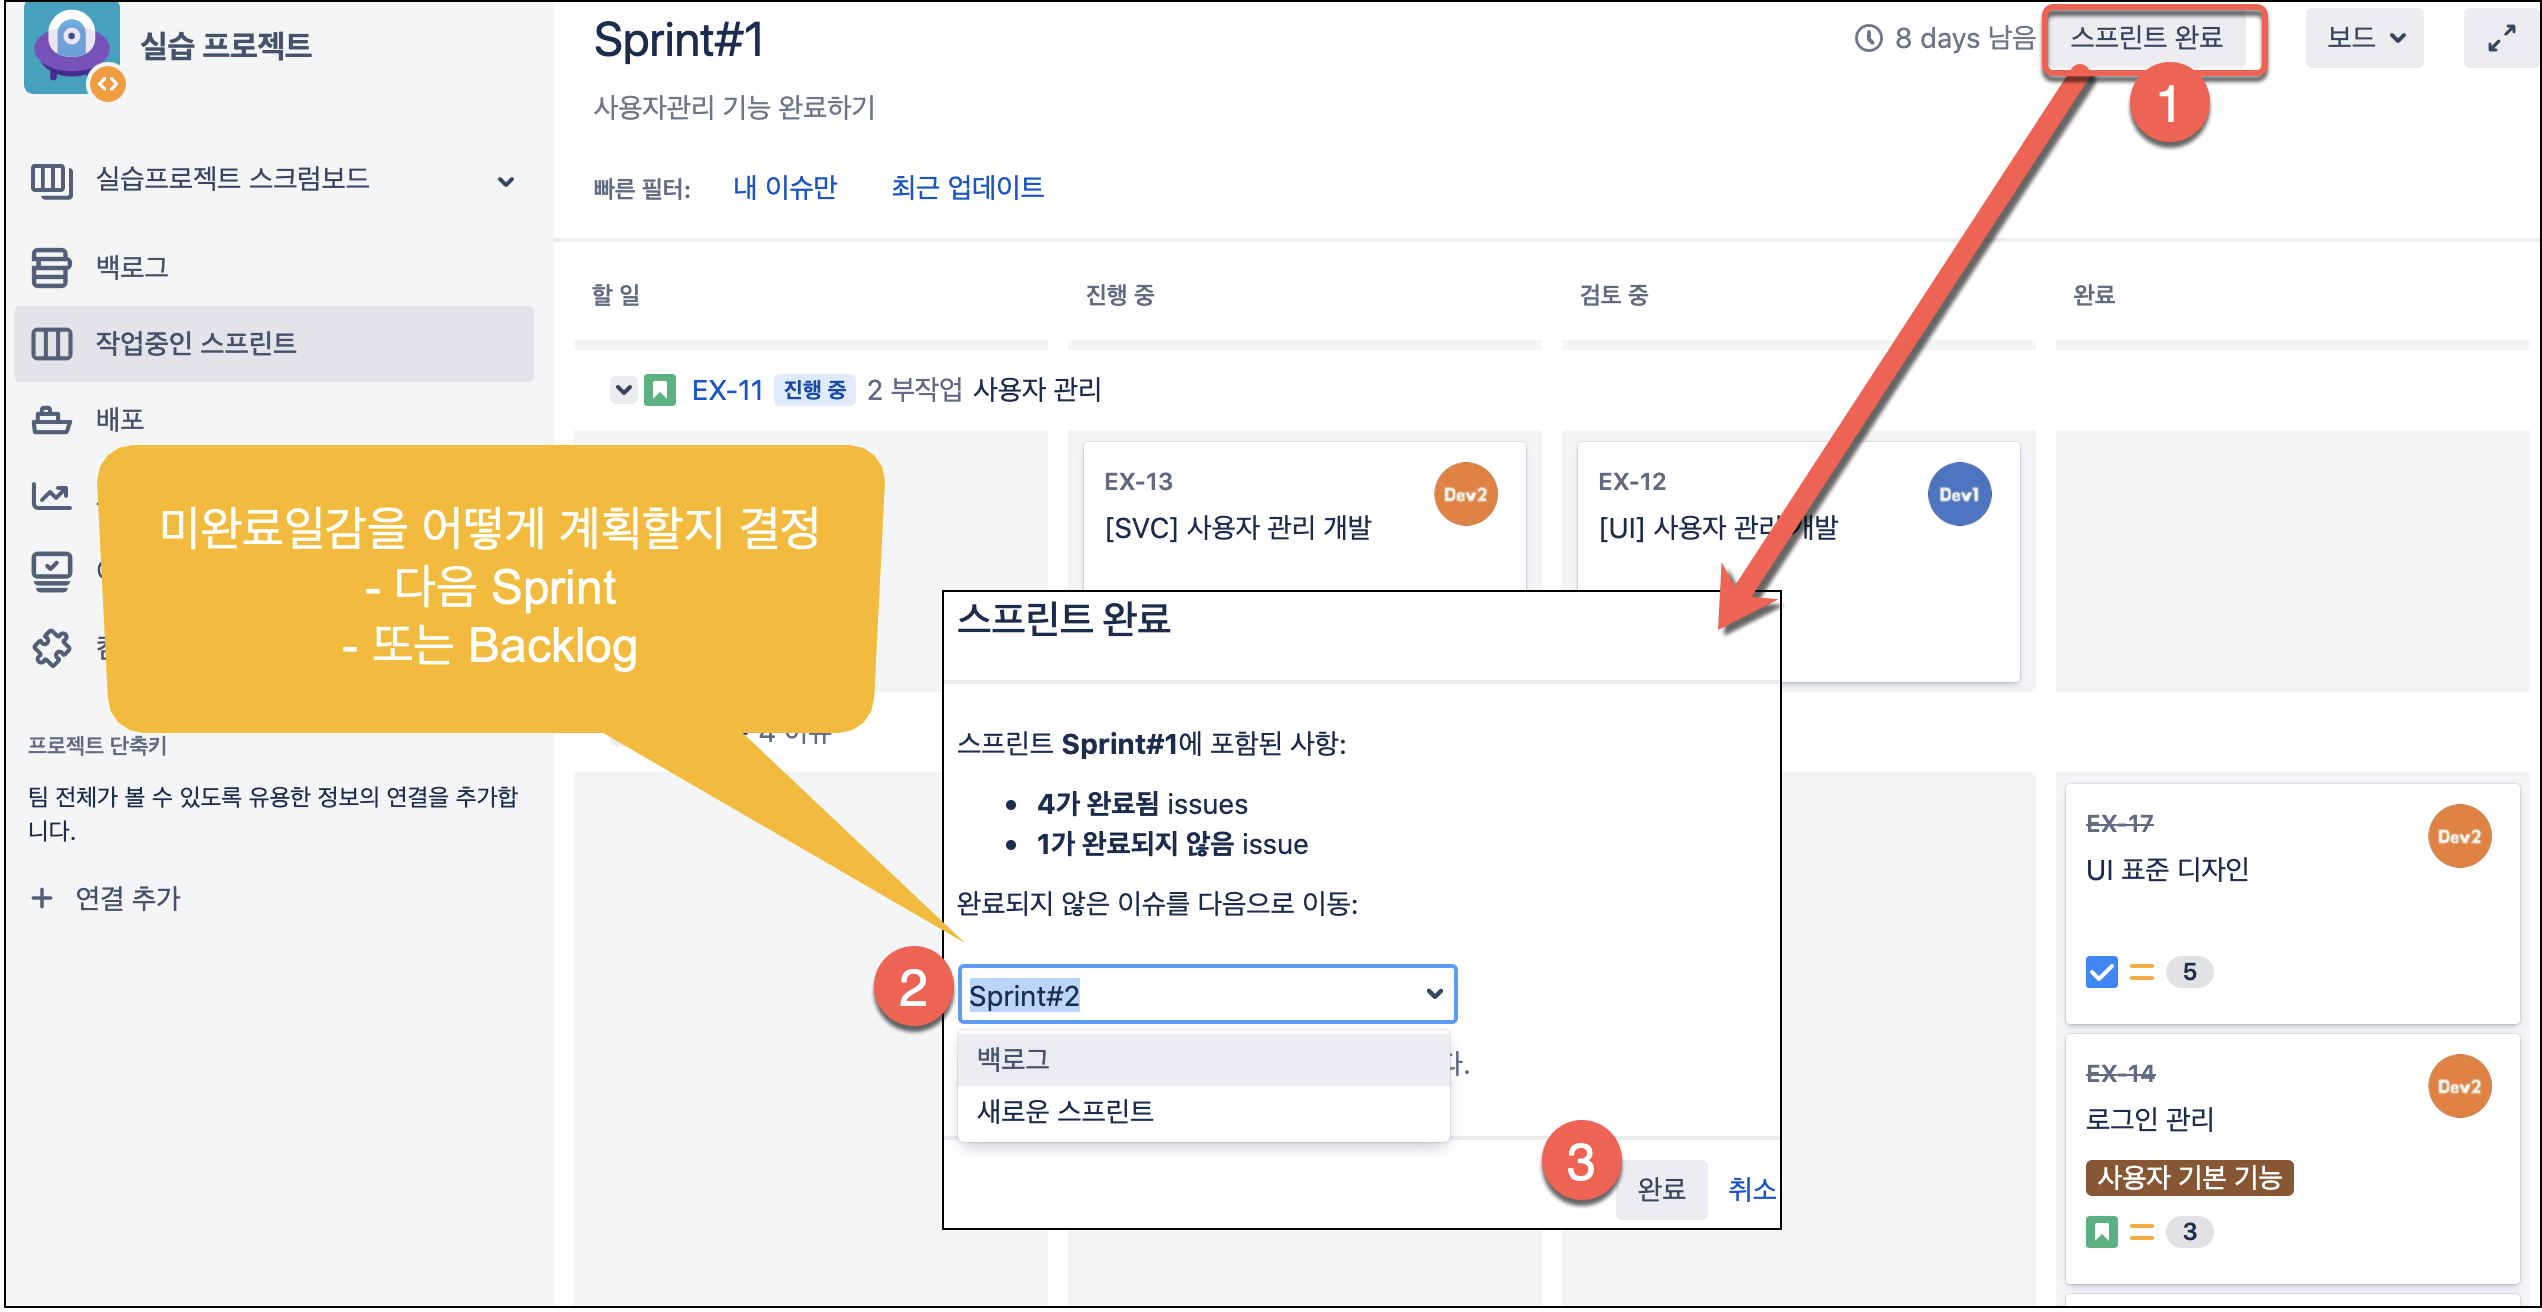This screenshot has height=1312, width=2542.
Task: Click the 사용자 기본 기능 epic label
Action: pyautogui.click(x=2188, y=1177)
